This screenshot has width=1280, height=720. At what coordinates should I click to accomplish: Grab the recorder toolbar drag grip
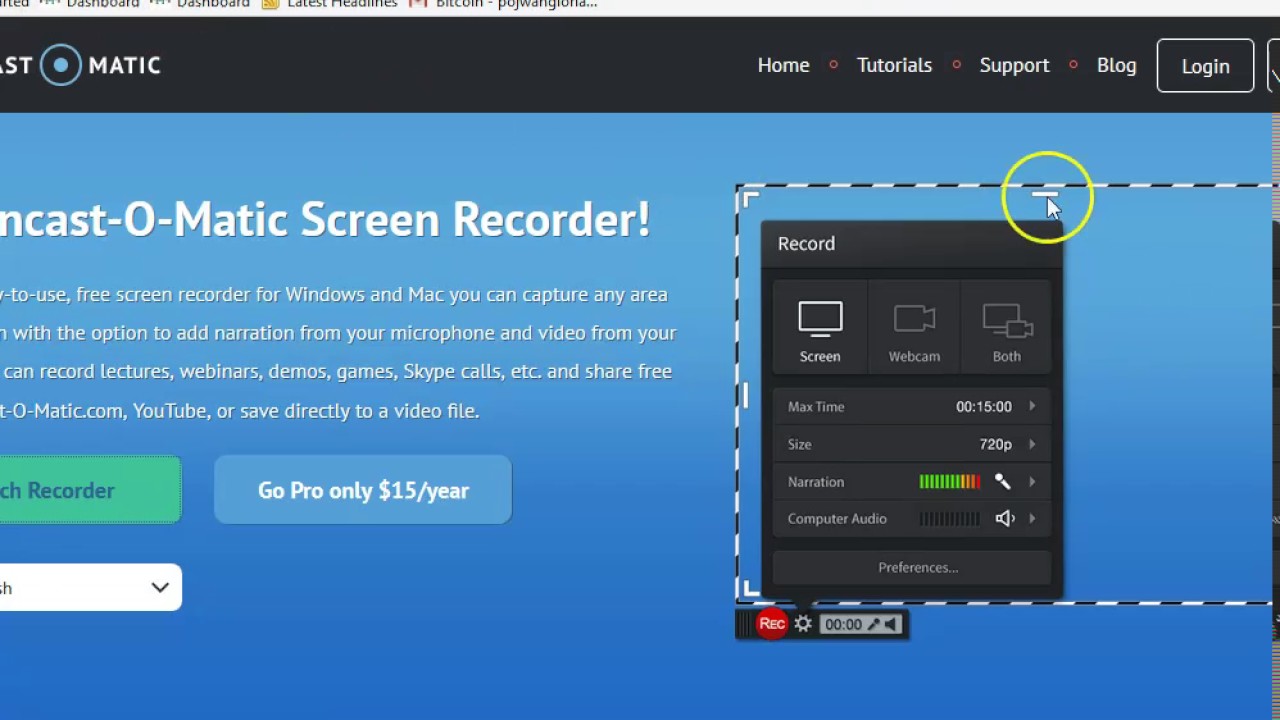click(x=745, y=624)
